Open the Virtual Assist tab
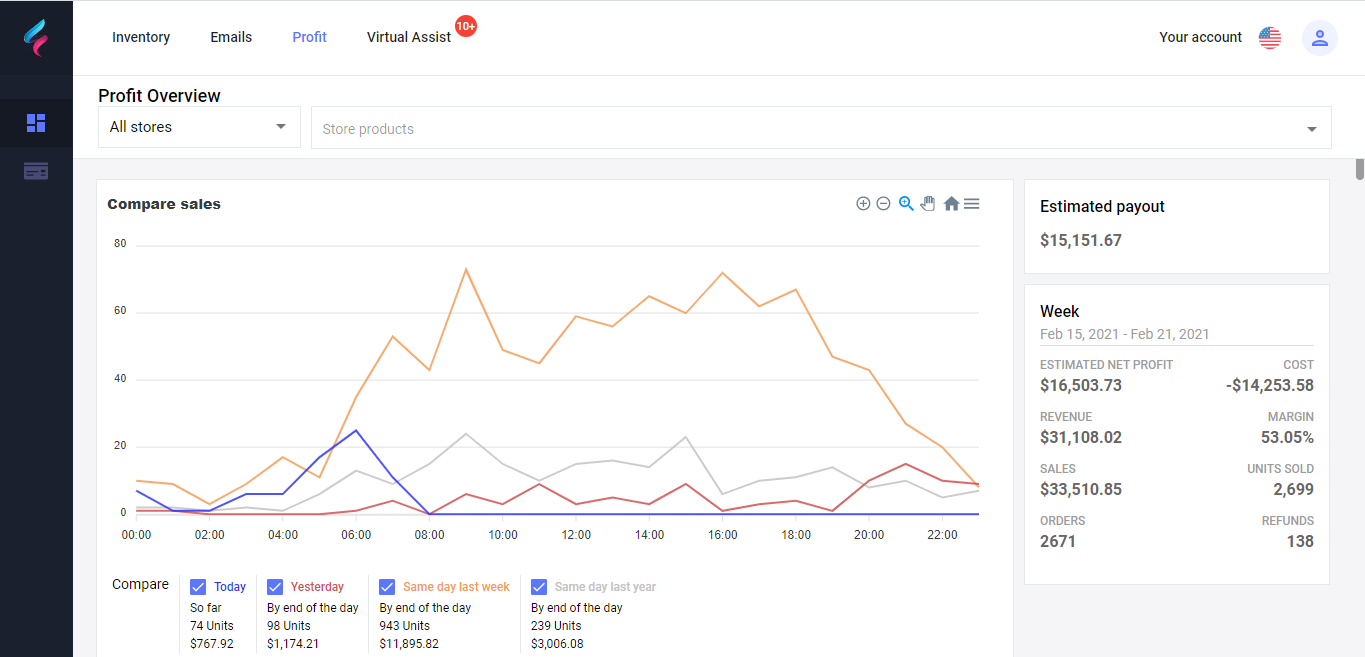This screenshot has width=1365, height=657. click(x=408, y=37)
